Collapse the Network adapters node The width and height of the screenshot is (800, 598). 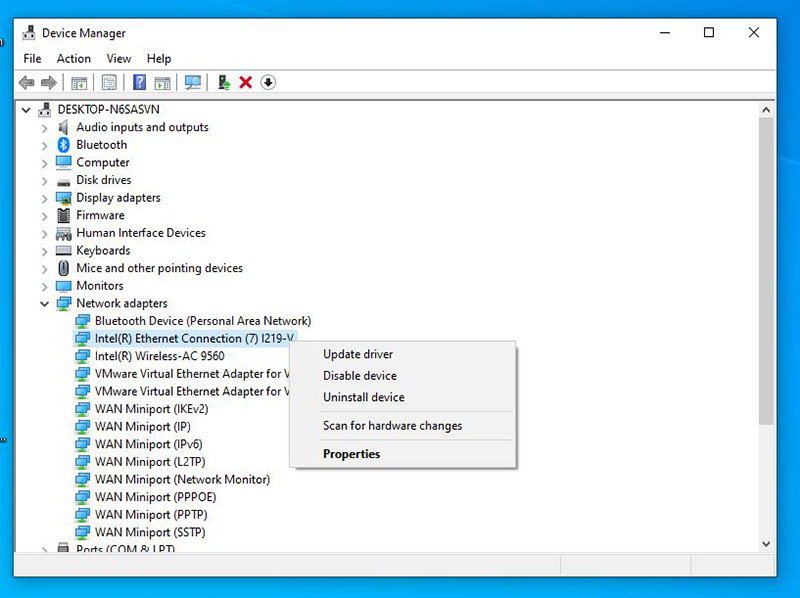44,304
